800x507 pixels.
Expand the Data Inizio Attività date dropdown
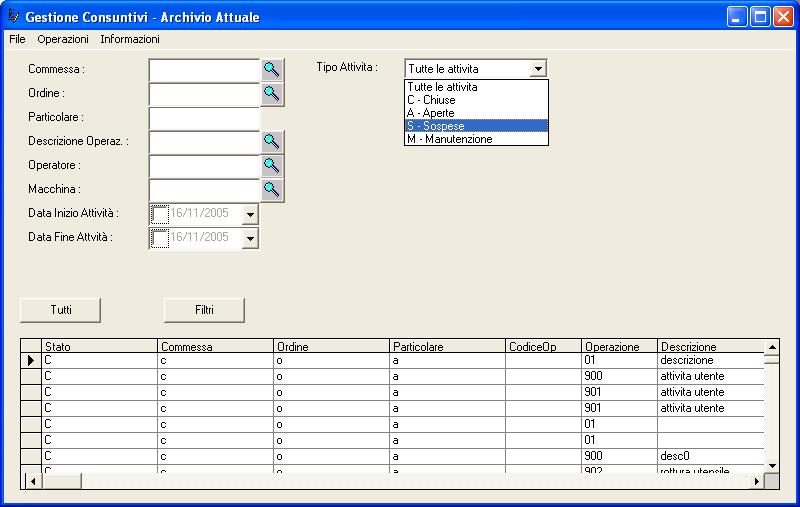coord(250,215)
